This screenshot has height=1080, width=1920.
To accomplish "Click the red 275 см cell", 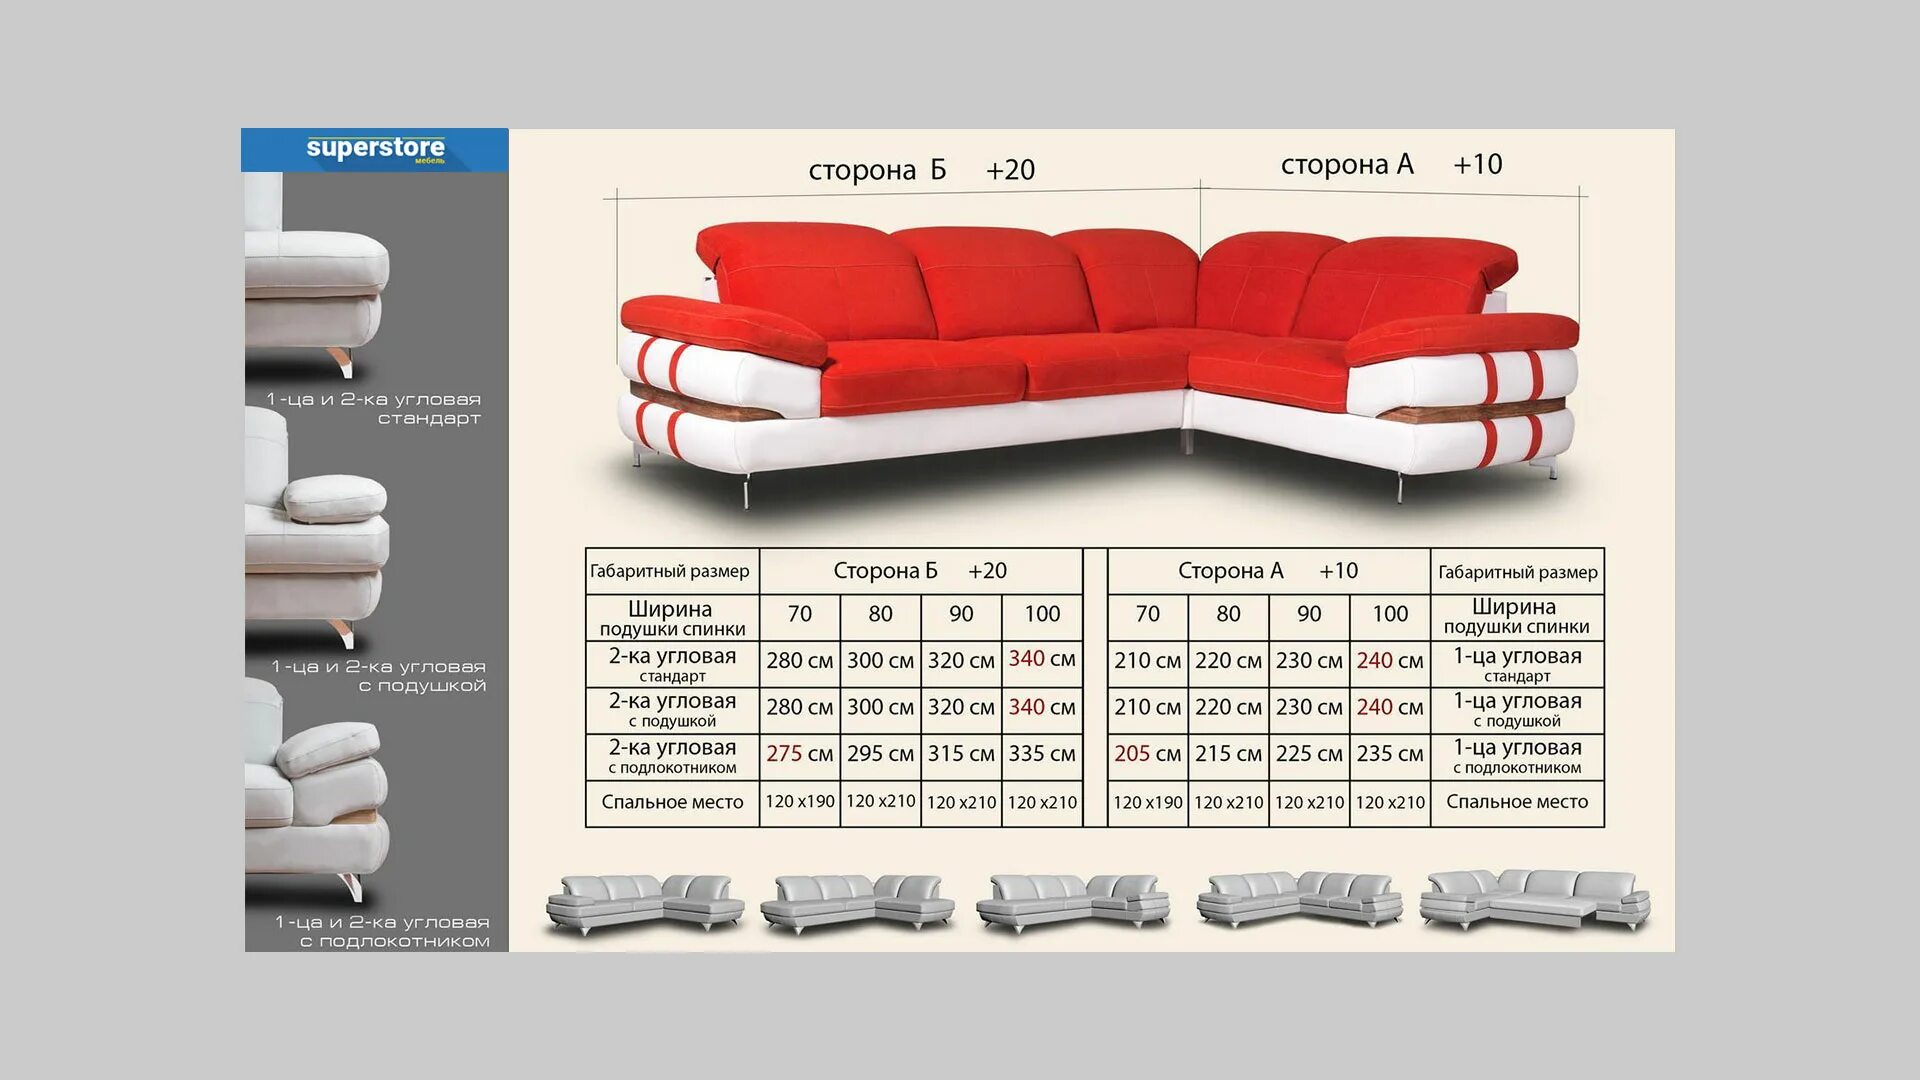I will pos(799,754).
